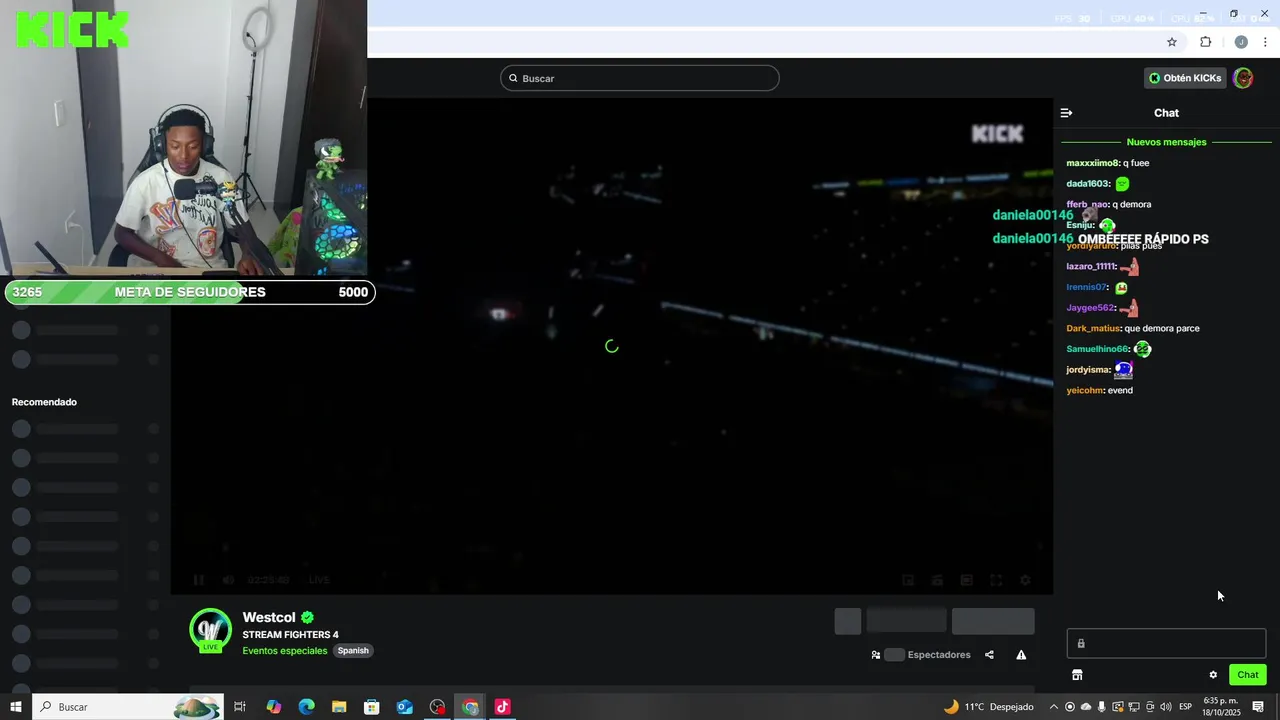Click the green Chat send button

click(1248, 675)
